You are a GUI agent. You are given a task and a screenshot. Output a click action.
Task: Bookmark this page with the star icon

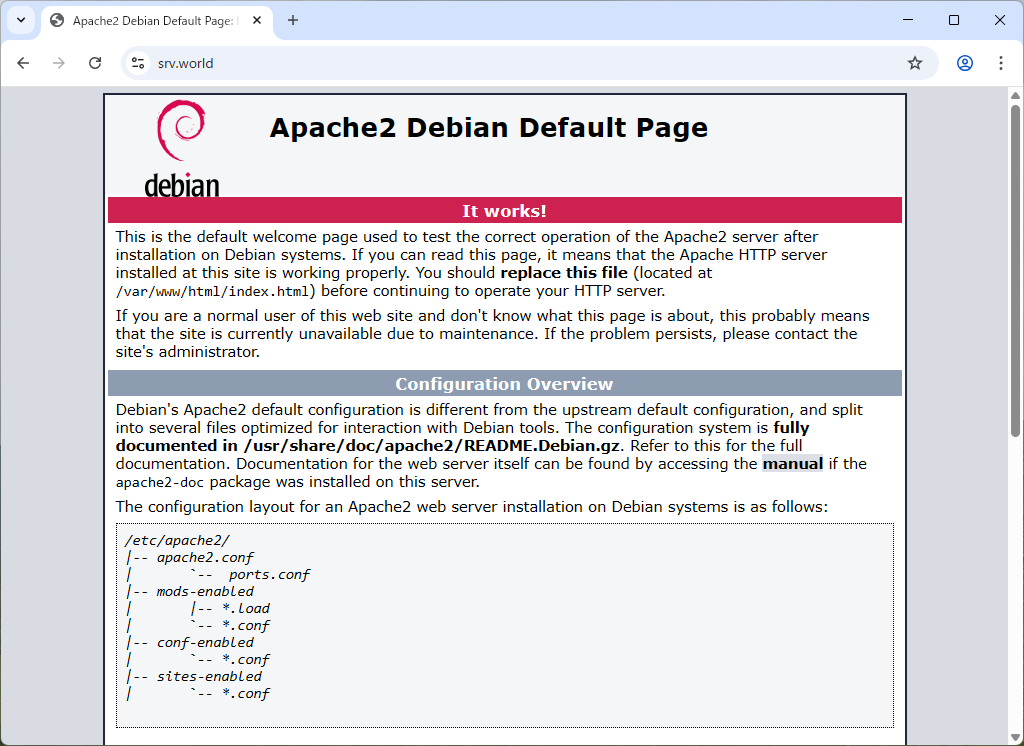pyautogui.click(x=914, y=62)
